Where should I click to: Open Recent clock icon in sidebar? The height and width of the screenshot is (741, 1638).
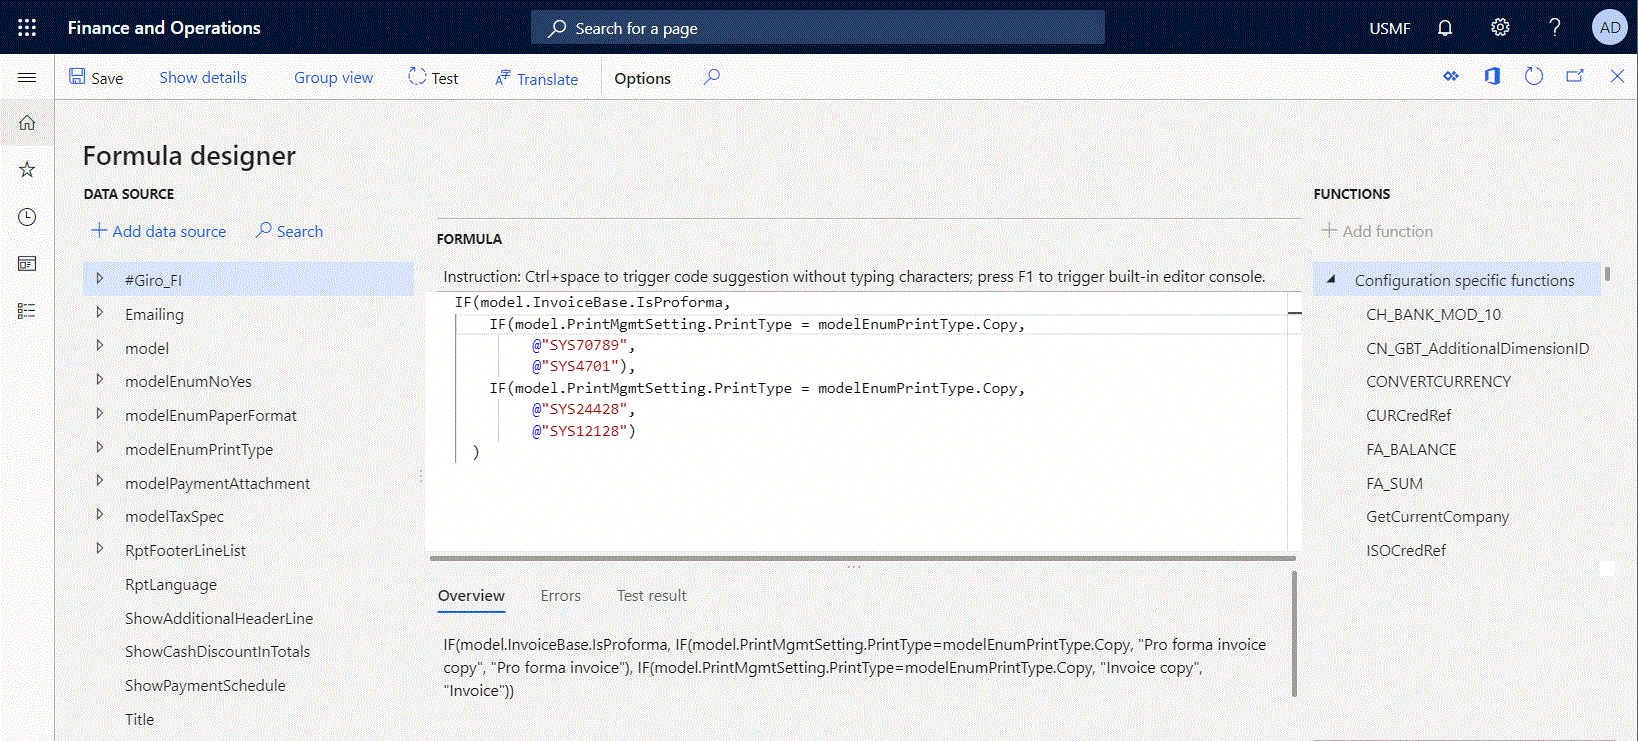(27, 217)
